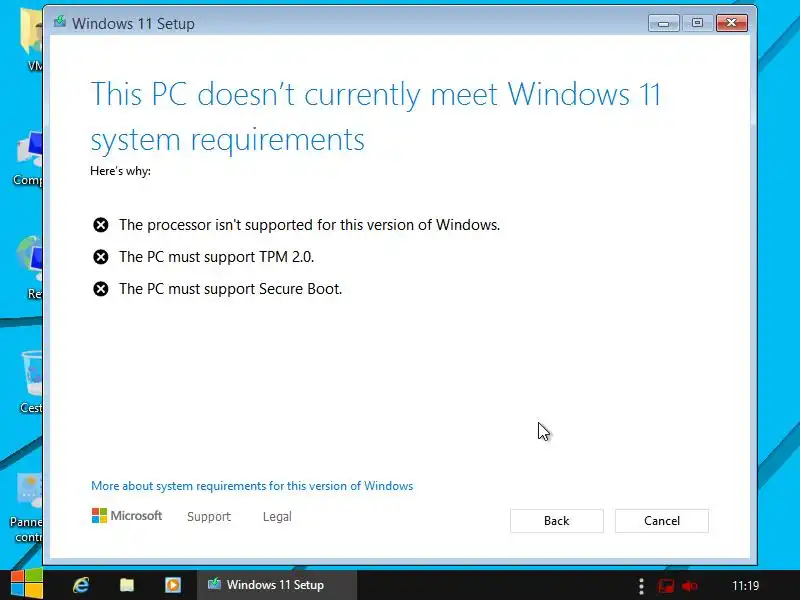The height and width of the screenshot is (600, 800).
Task: Open the Support link
Action: 209,516
